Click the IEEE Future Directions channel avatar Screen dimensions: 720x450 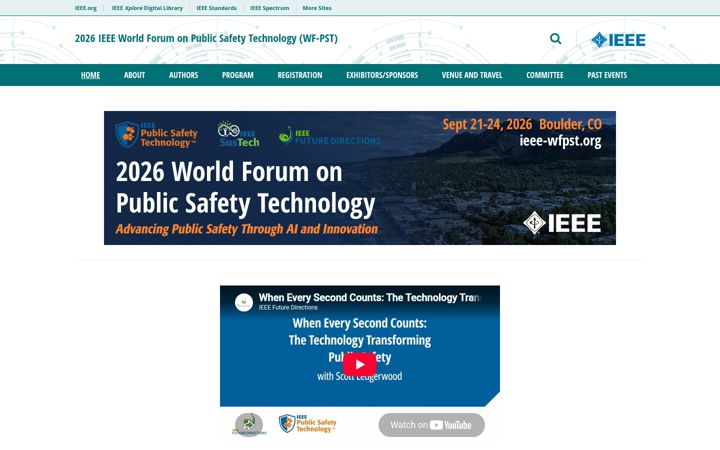[x=244, y=303]
